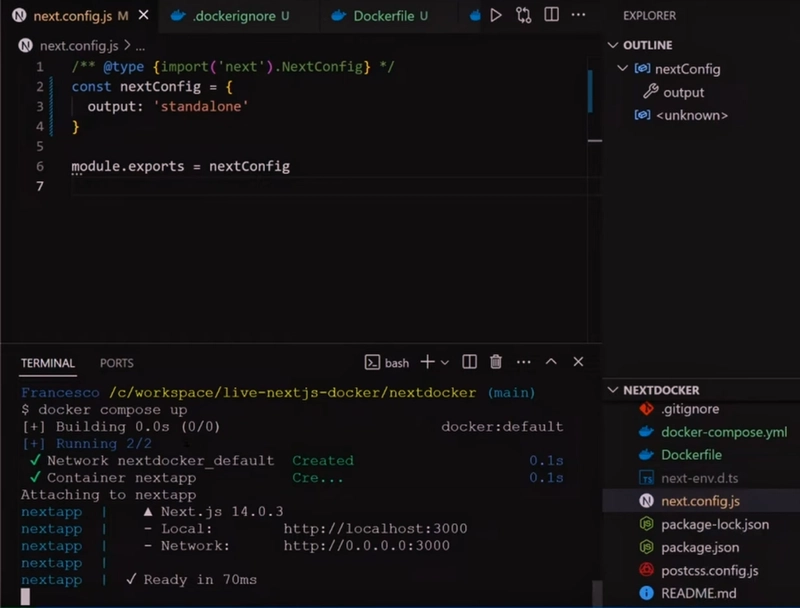The image size is (800, 608).
Task: Open terminal panel More Actions ellipsis
Action: tap(523, 362)
